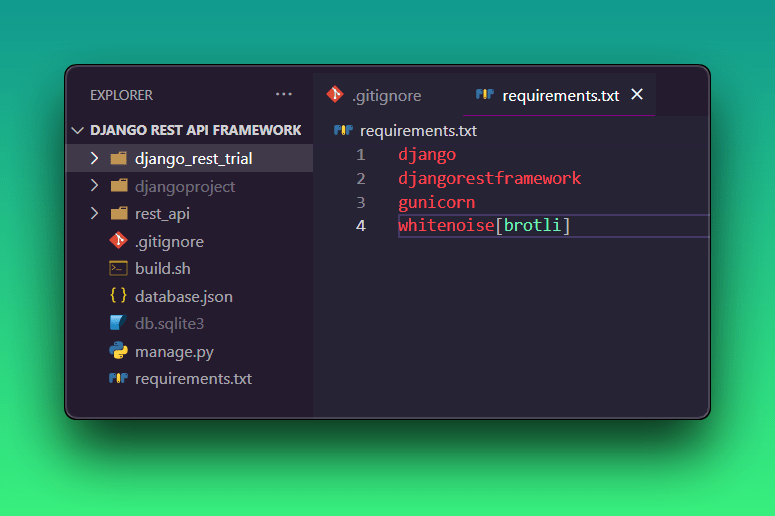
Task: Click Python icon beside manage.py
Action: coord(119,350)
